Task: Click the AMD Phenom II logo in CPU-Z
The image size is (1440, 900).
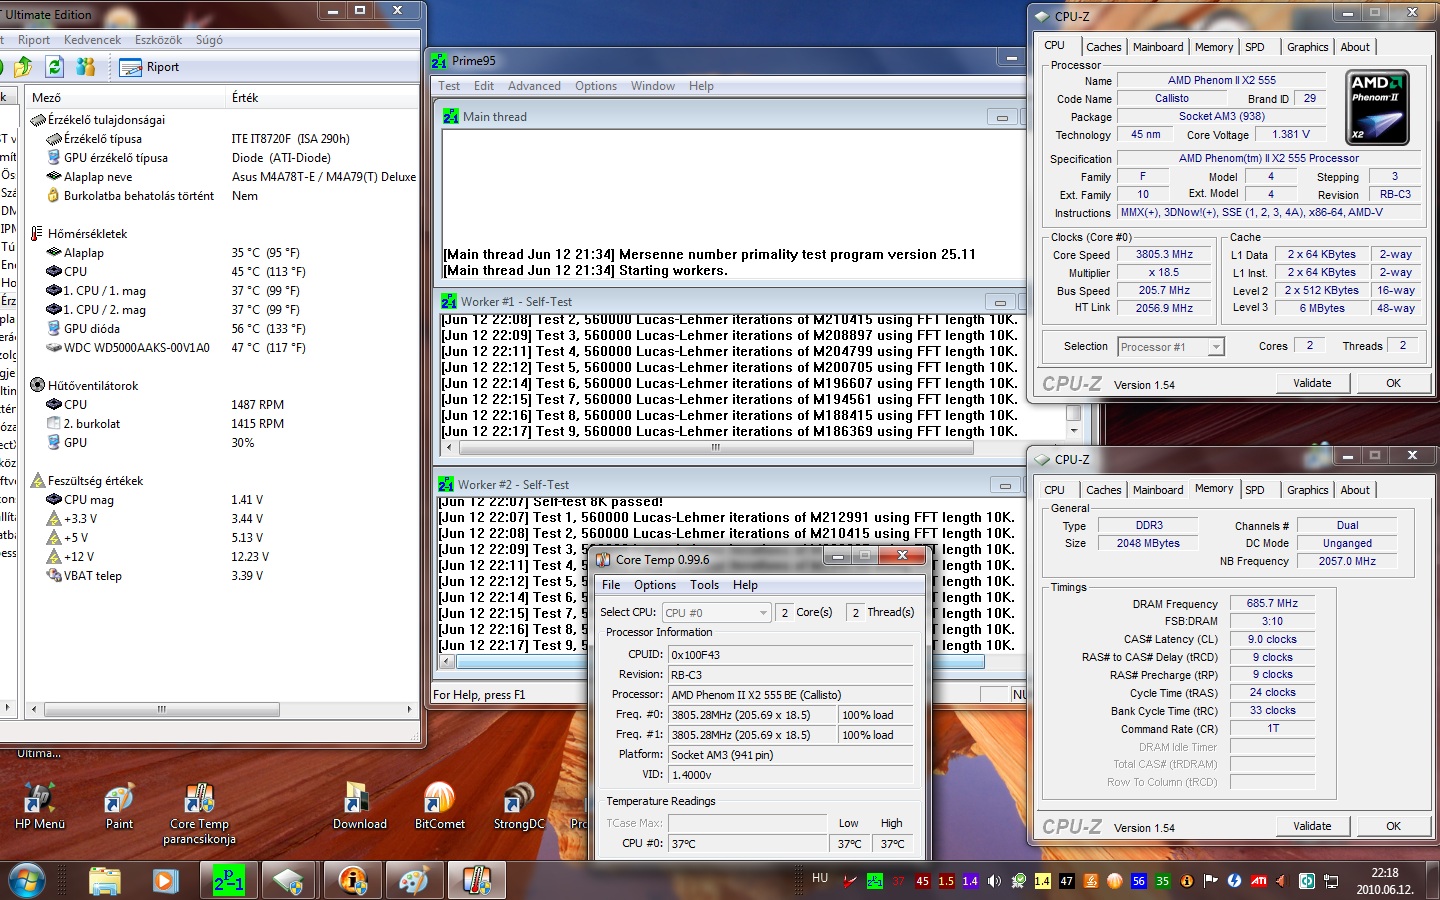Action: (x=1378, y=107)
